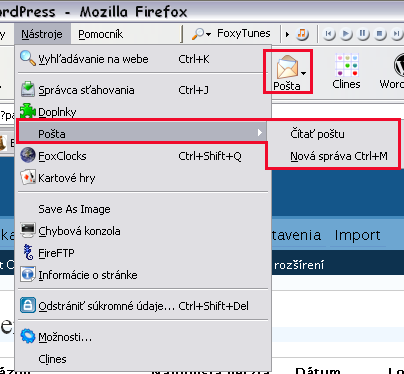Click Play in FoxyTunes controls

[x=347, y=34]
